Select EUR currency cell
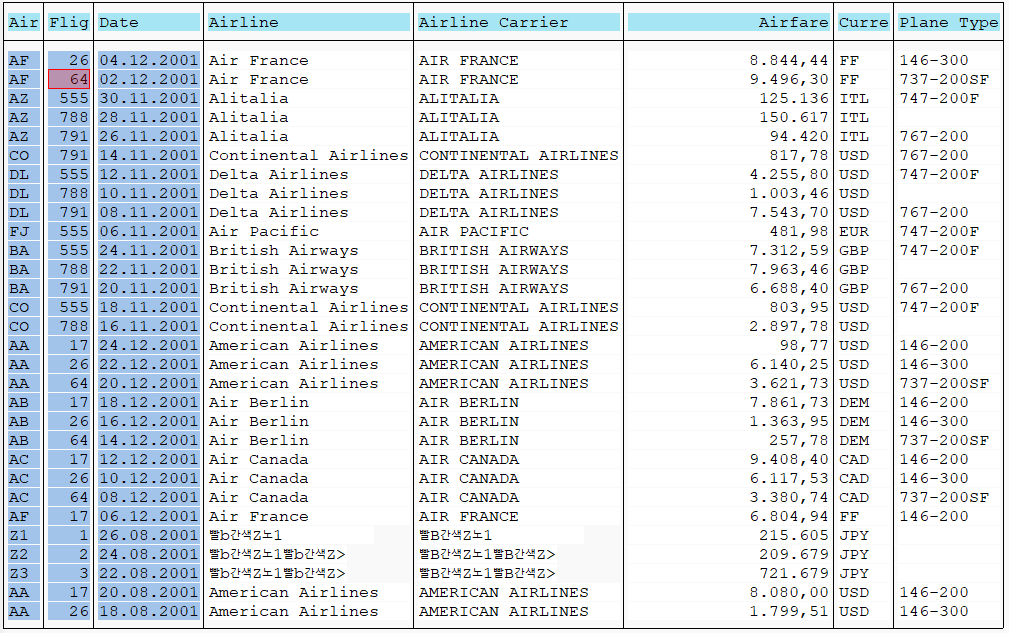 pos(853,231)
